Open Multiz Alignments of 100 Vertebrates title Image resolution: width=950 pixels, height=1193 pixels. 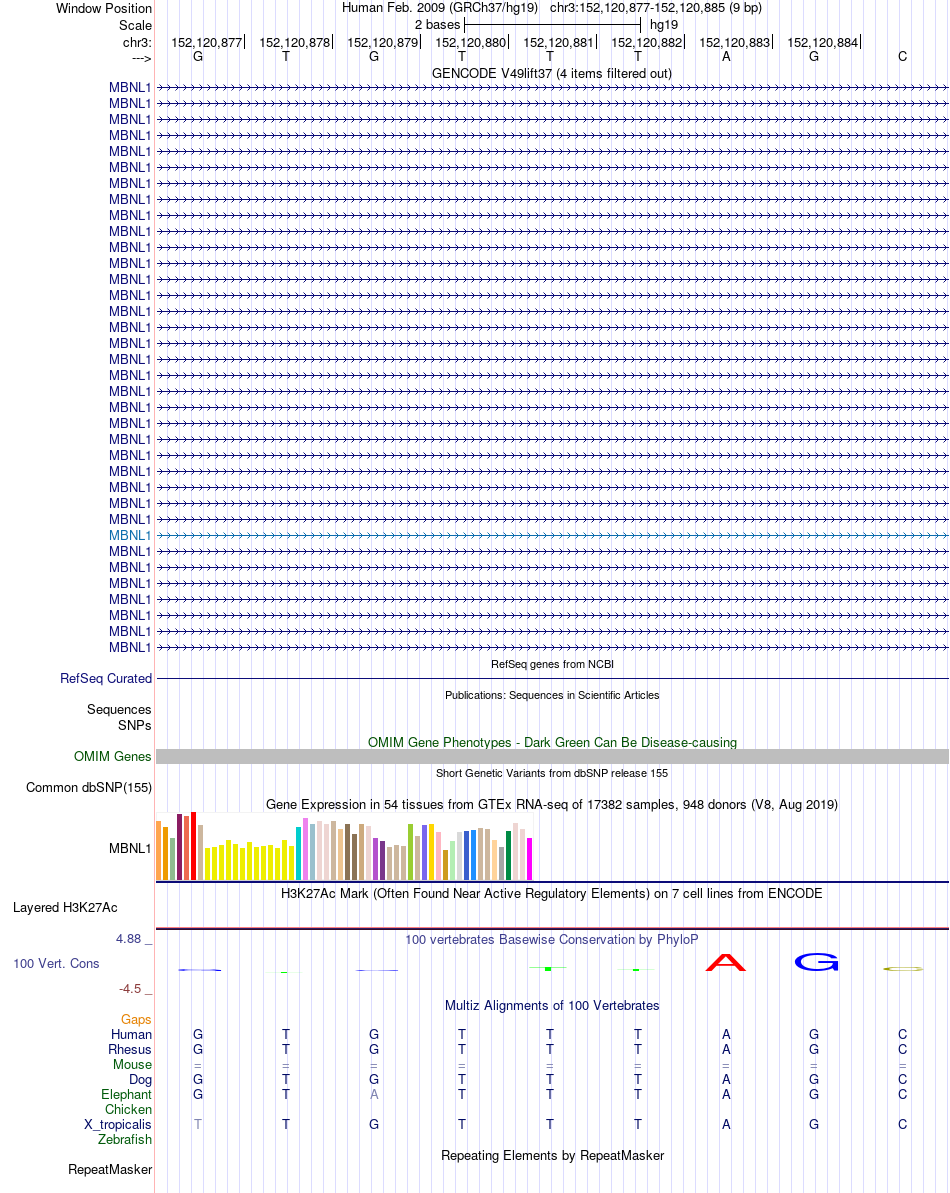[x=551, y=1005]
